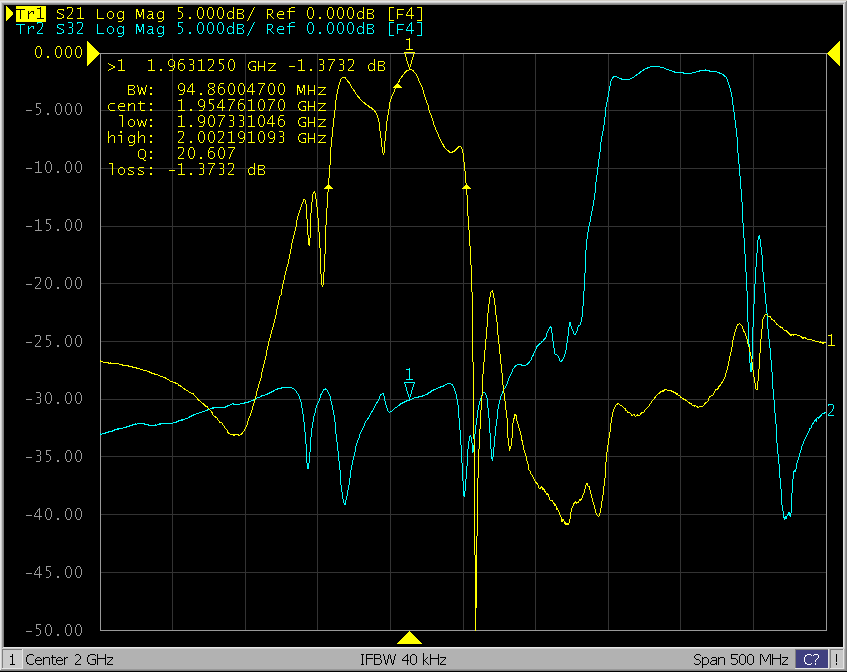Open Tr2 S32 measurement parameter
The height and width of the screenshot is (672, 847).
[71, 28]
